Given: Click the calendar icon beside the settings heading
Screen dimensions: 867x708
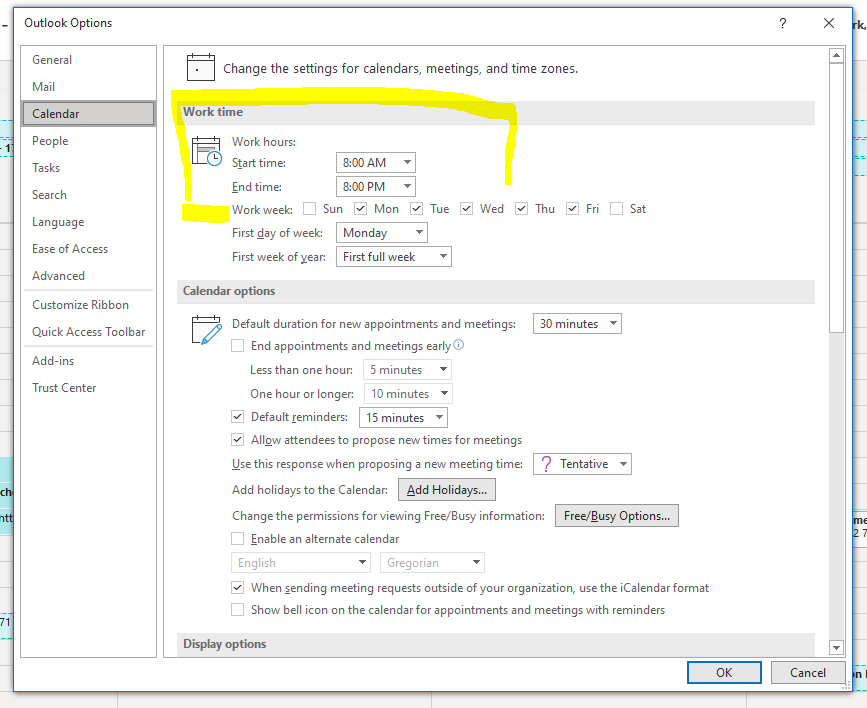Looking at the screenshot, I should coord(201,67).
